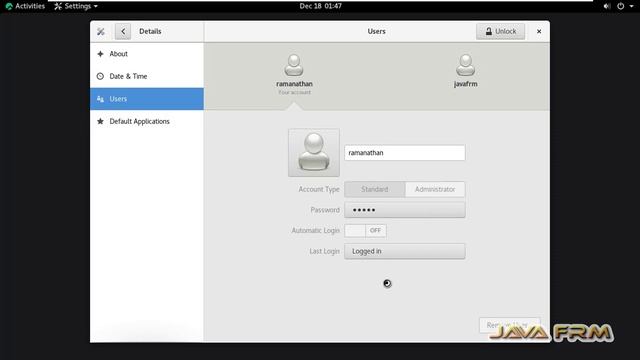Click the settings tools icon in header
The height and width of the screenshot is (360, 640).
(x=101, y=31)
